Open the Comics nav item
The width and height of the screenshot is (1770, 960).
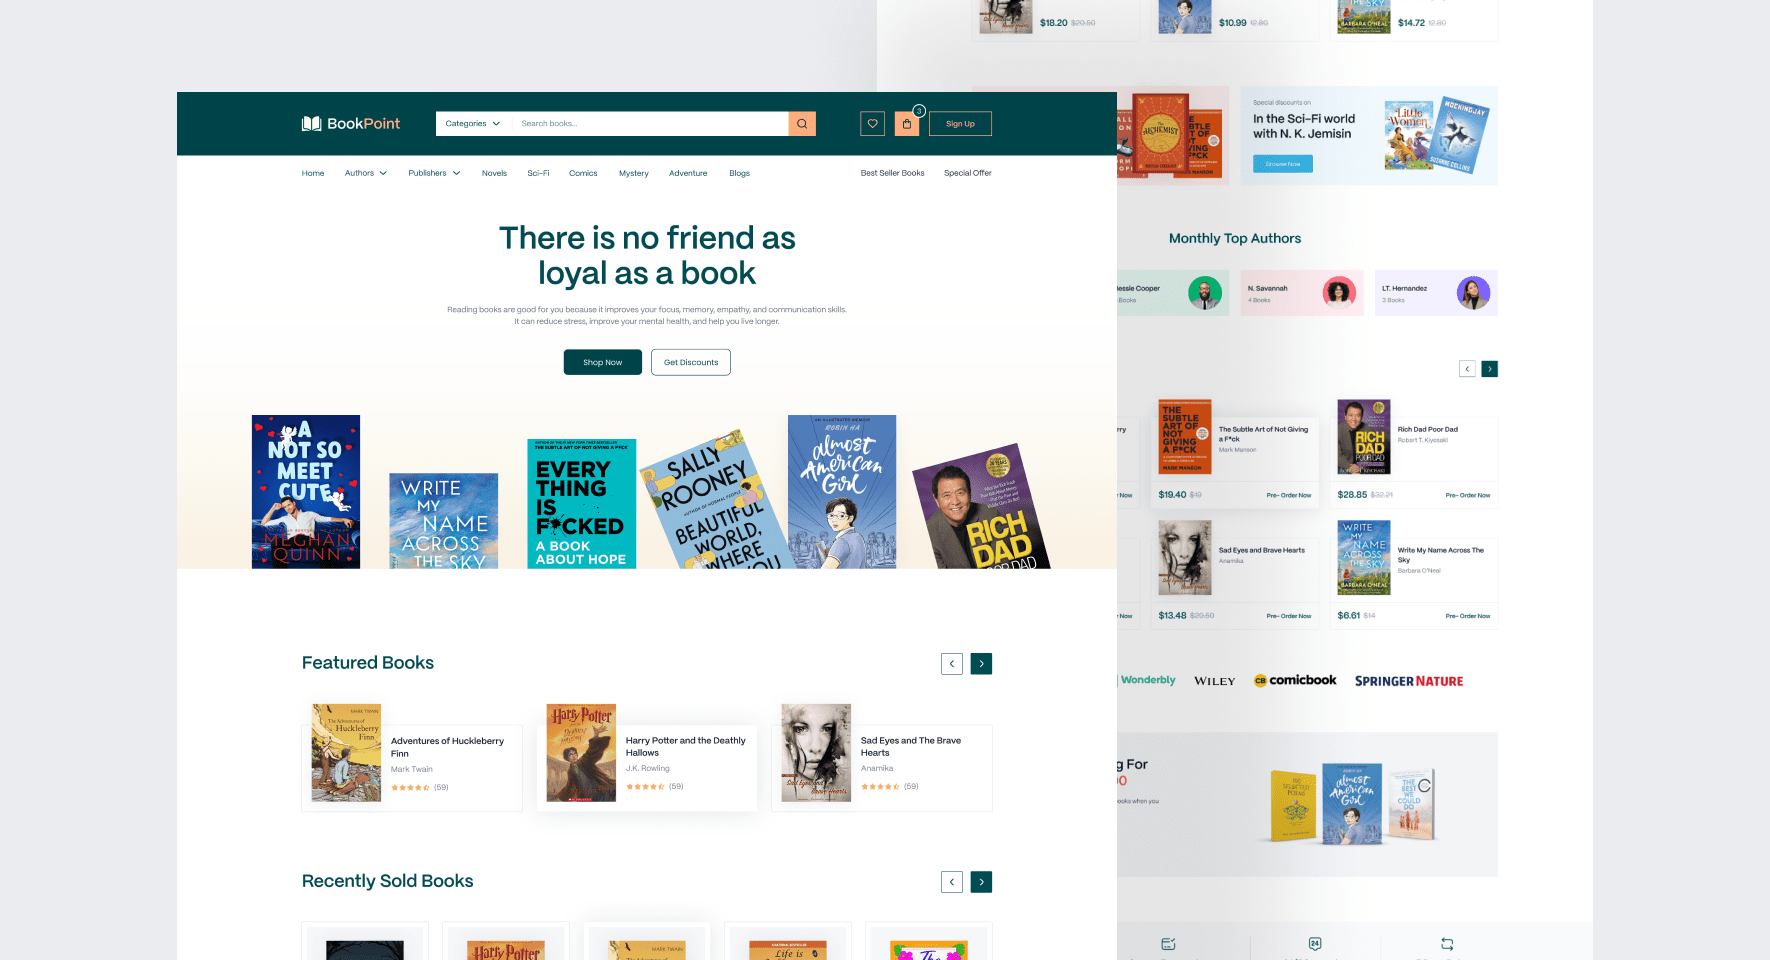[583, 173]
